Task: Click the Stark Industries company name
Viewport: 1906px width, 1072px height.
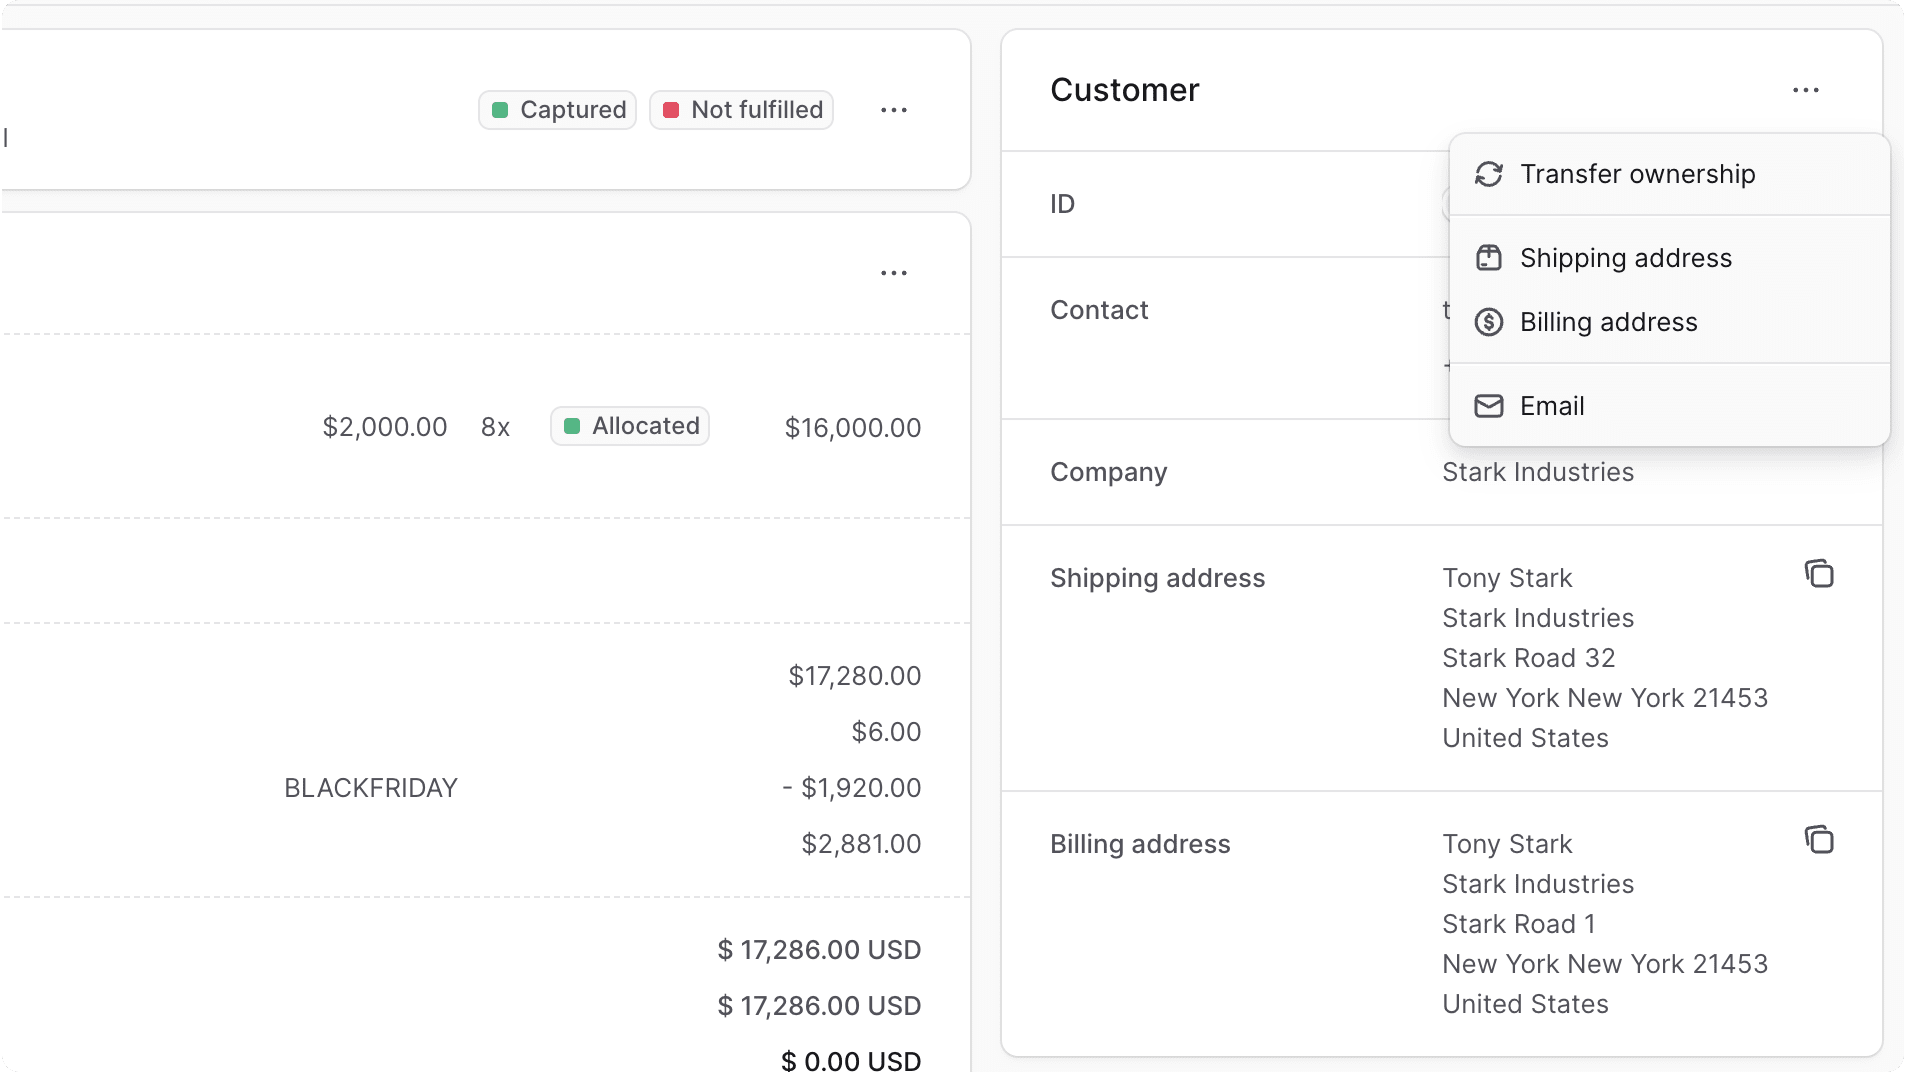Action: pyautogui.click(x=1537, y=472)
